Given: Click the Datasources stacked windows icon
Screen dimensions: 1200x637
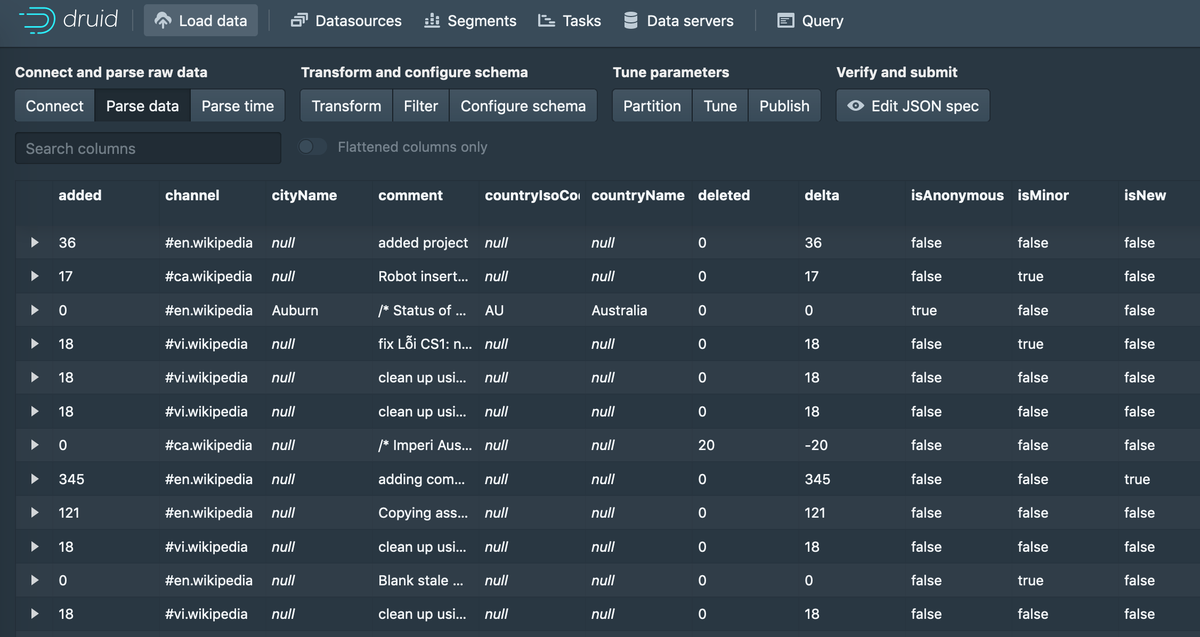Looking at the screenshot, I should pos(298,21).
